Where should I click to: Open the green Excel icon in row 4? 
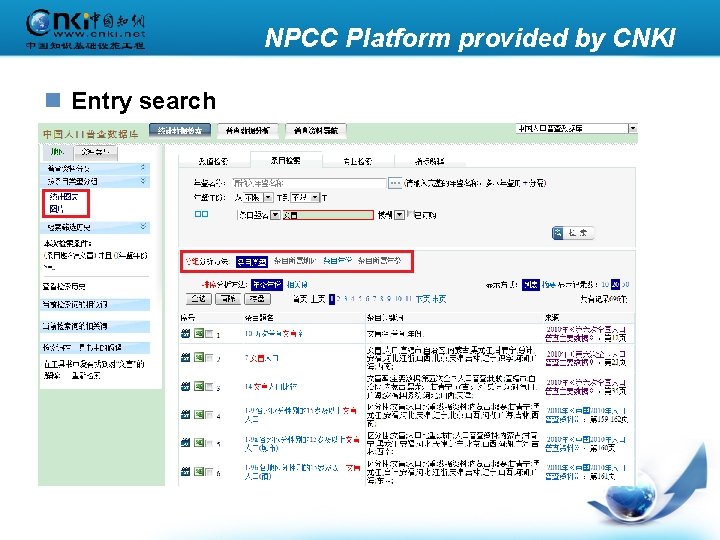198,414
